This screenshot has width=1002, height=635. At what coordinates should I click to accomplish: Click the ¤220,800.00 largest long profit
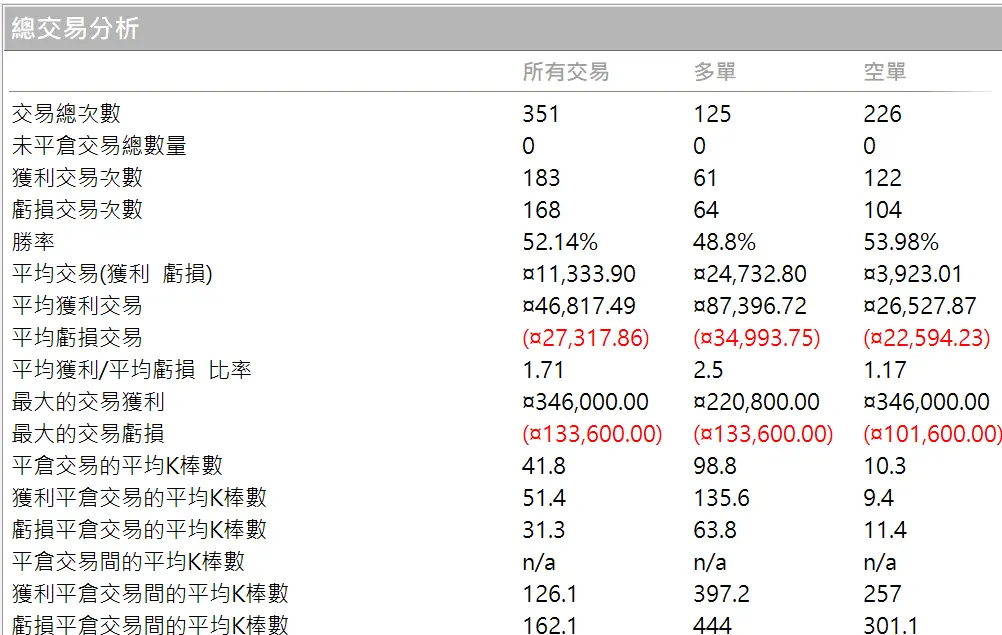pos(756,402)
